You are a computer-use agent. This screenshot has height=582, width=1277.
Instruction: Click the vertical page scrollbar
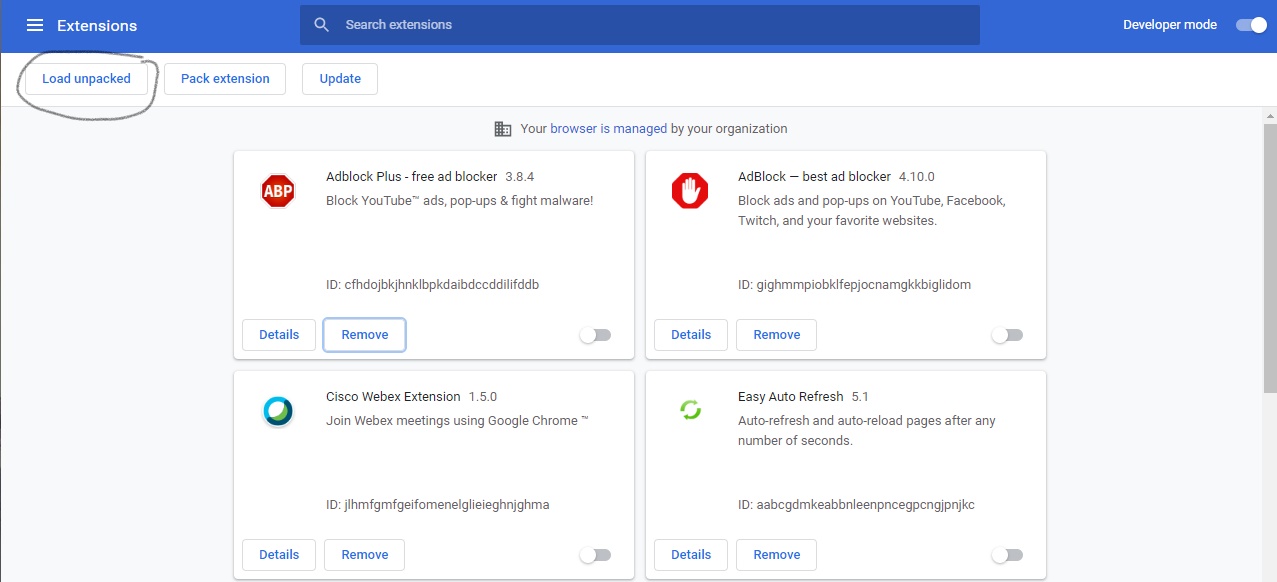pos(1270,260)
